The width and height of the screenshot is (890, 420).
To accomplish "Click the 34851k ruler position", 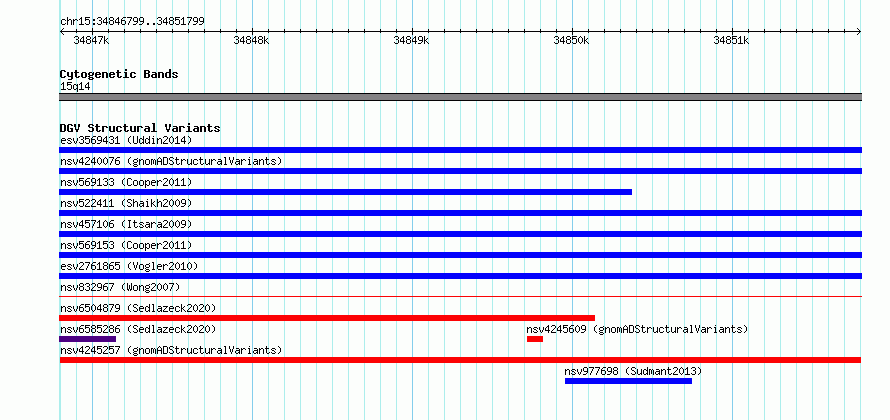I will click(732, 40).
